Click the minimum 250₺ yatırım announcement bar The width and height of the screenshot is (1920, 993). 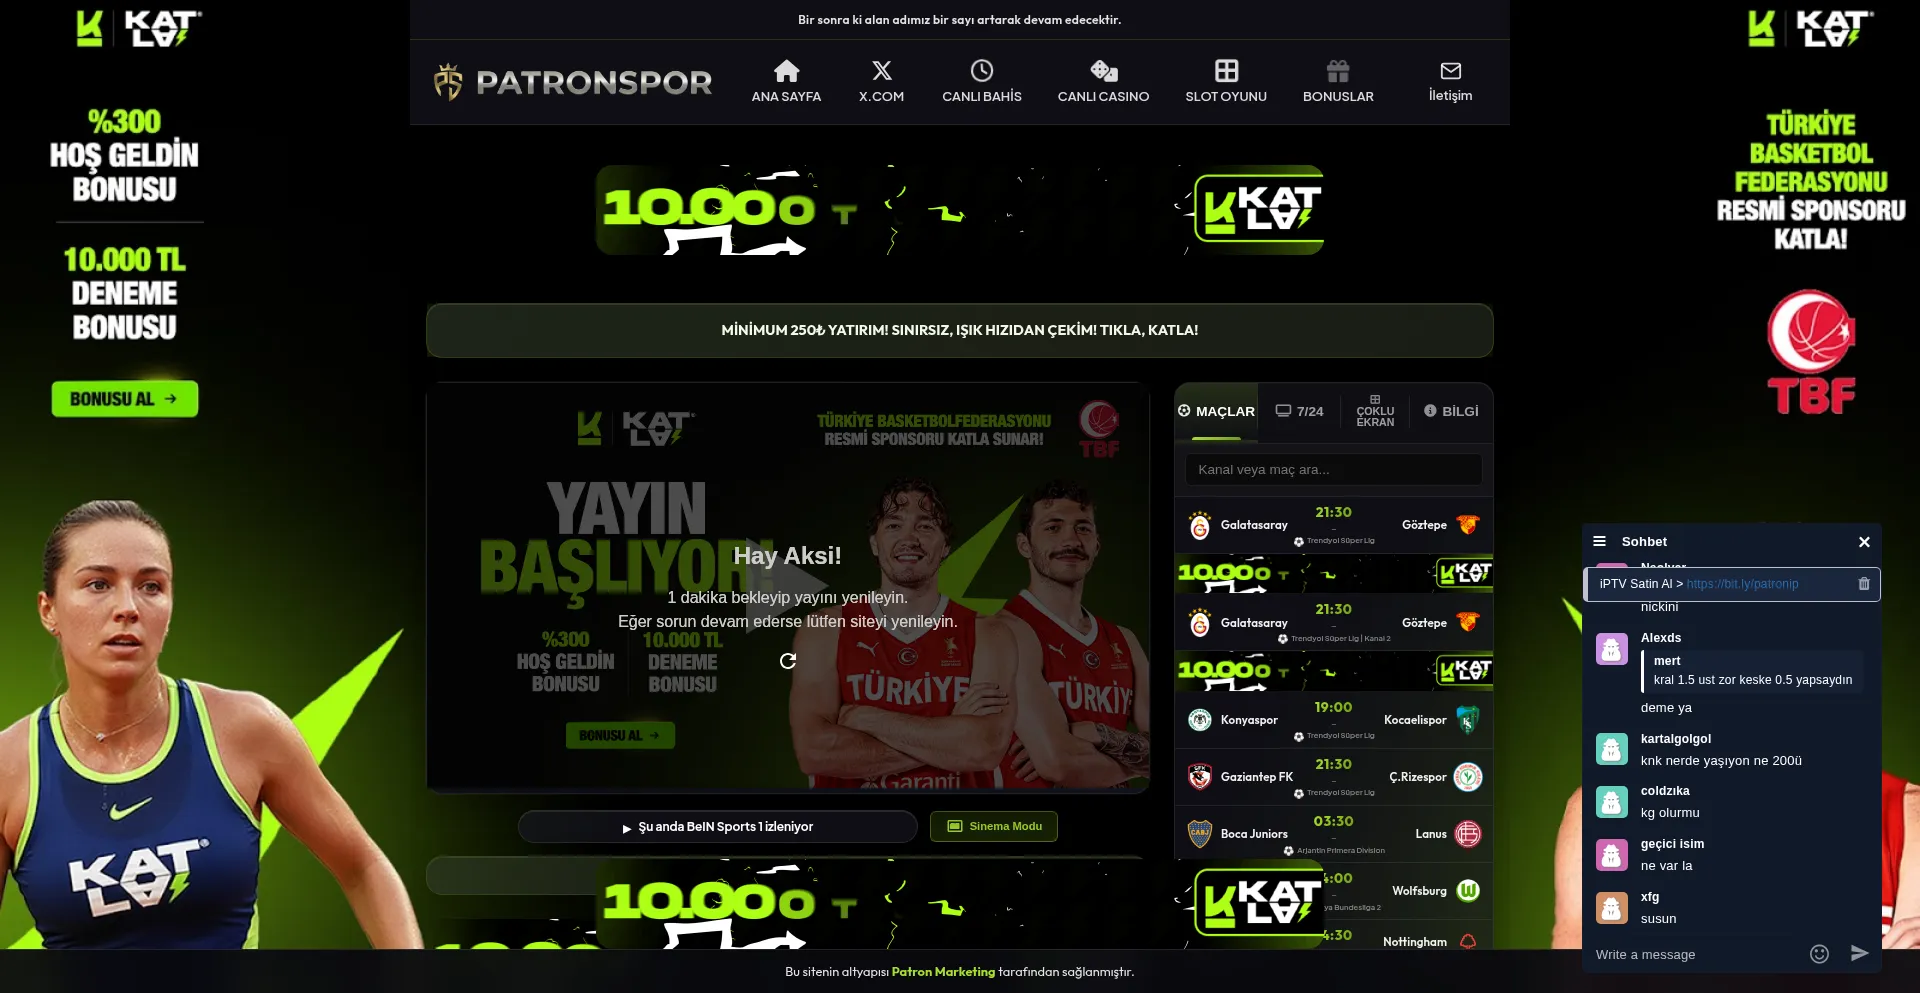click(959, 330)
